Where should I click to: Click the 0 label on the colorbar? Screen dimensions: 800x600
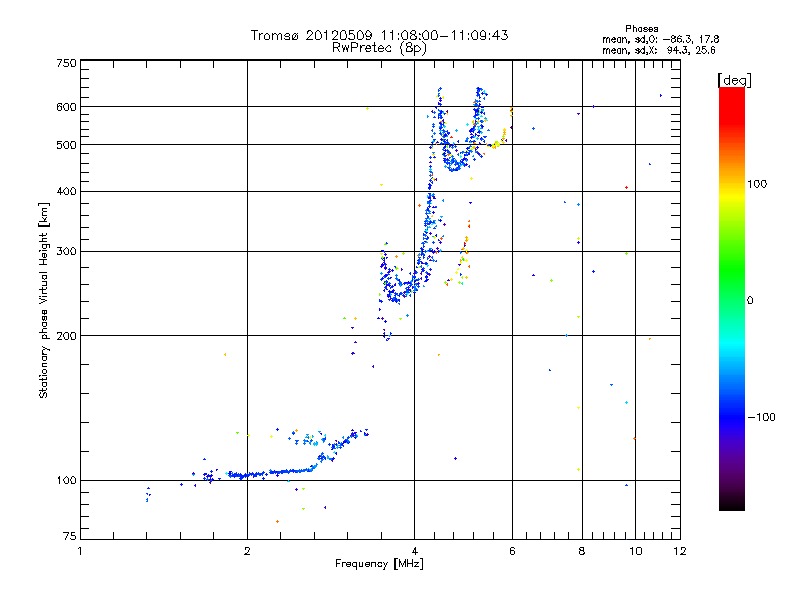click(750, 301)
